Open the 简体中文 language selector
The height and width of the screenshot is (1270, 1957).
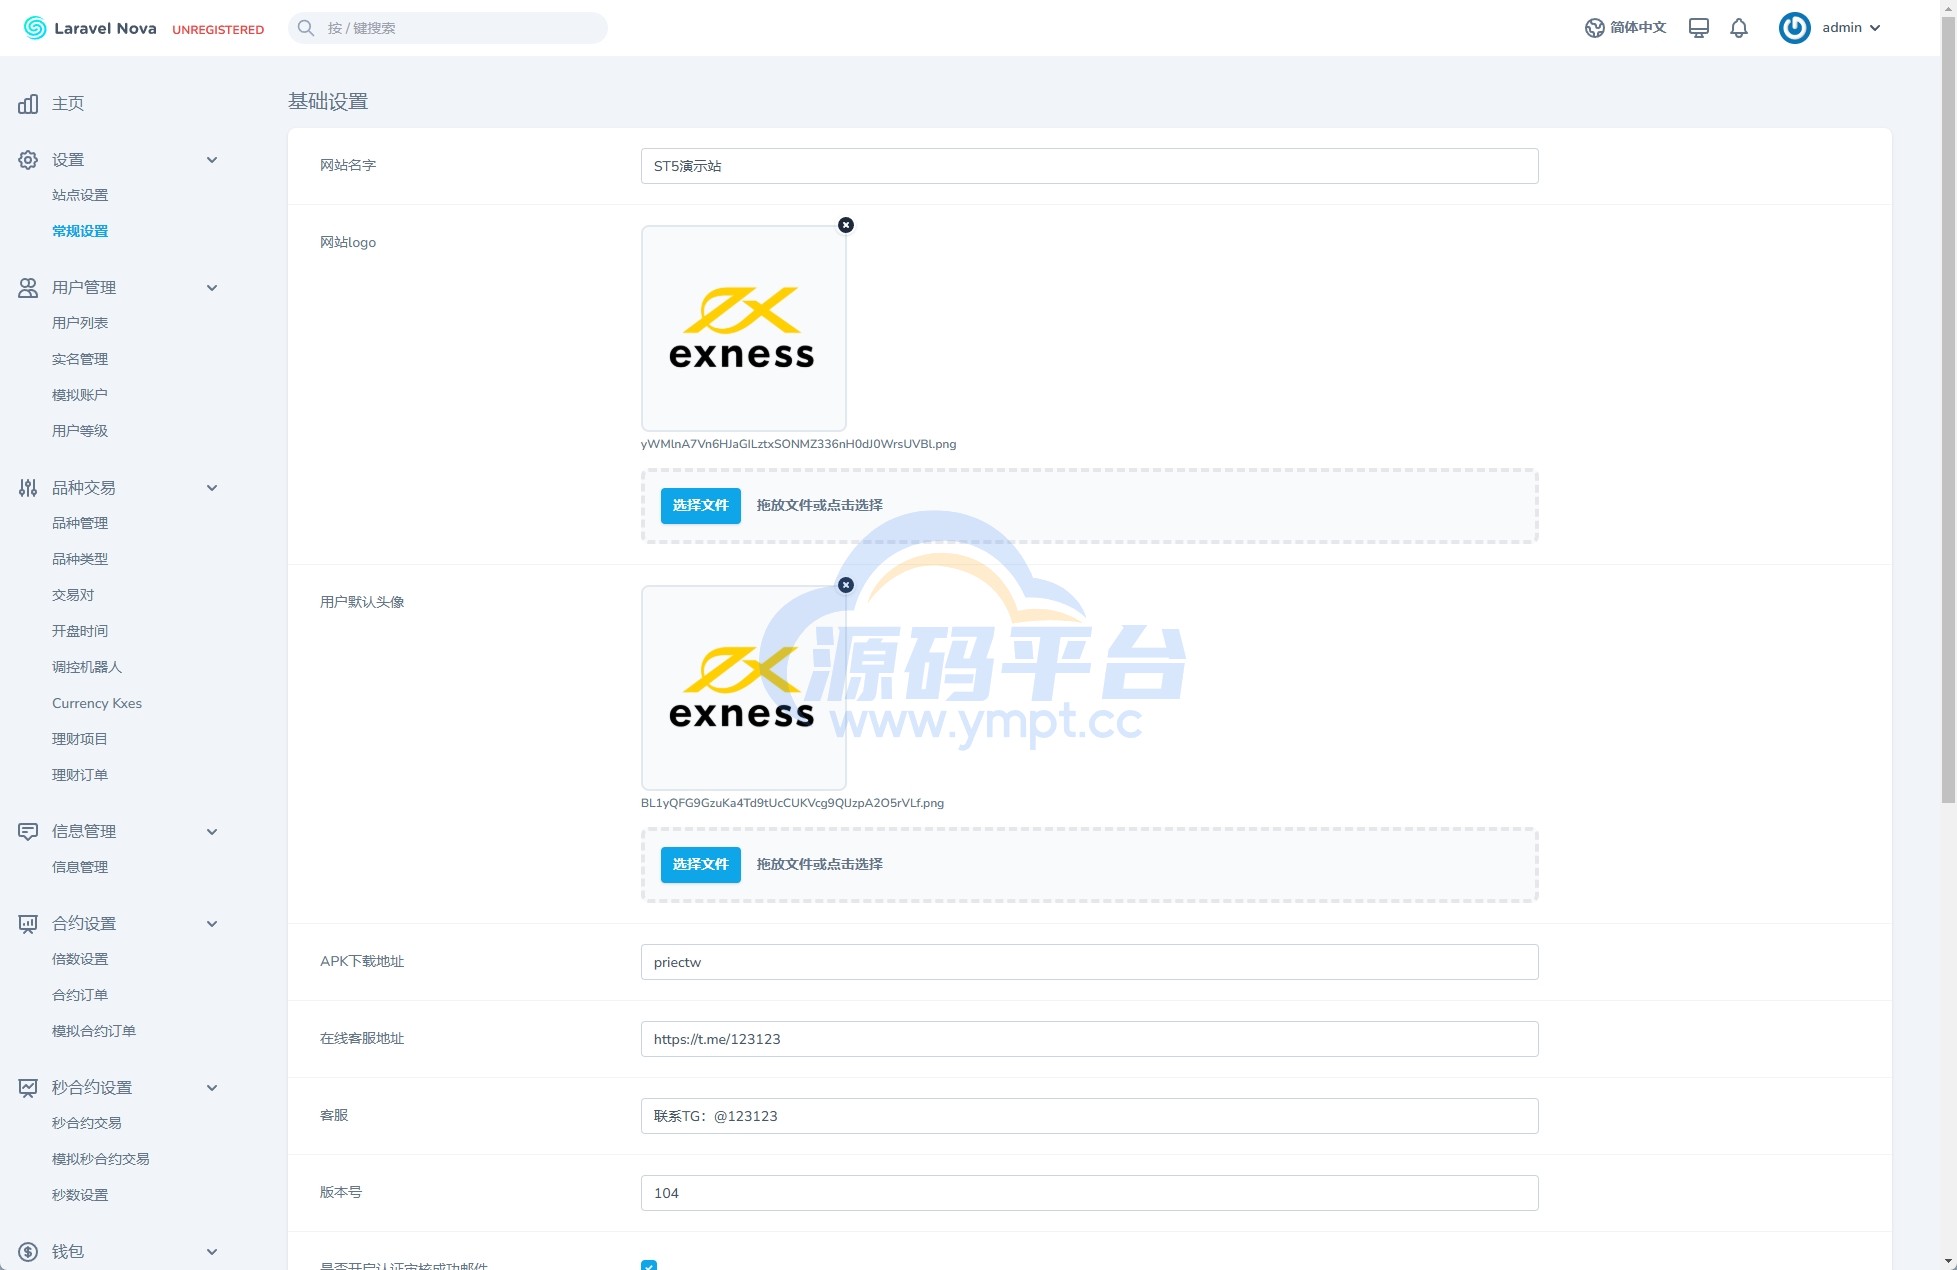(x=1626, y=28)
